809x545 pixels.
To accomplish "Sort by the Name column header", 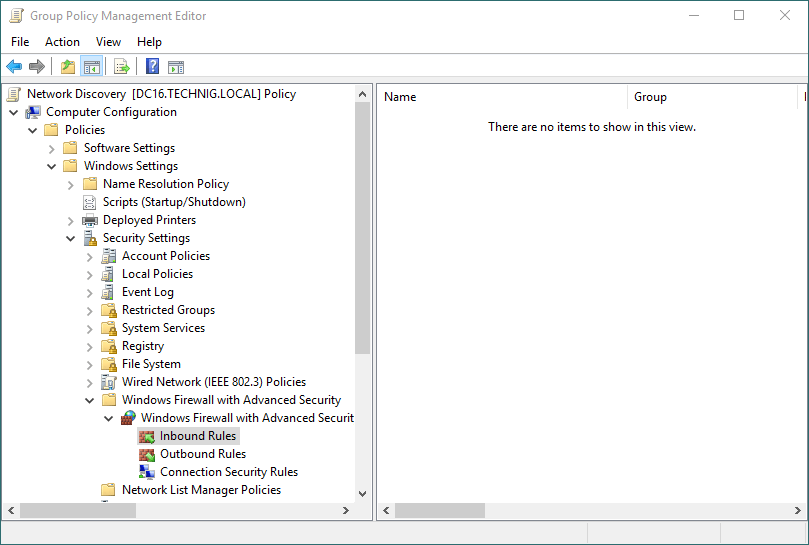I will tap(502, 97).
